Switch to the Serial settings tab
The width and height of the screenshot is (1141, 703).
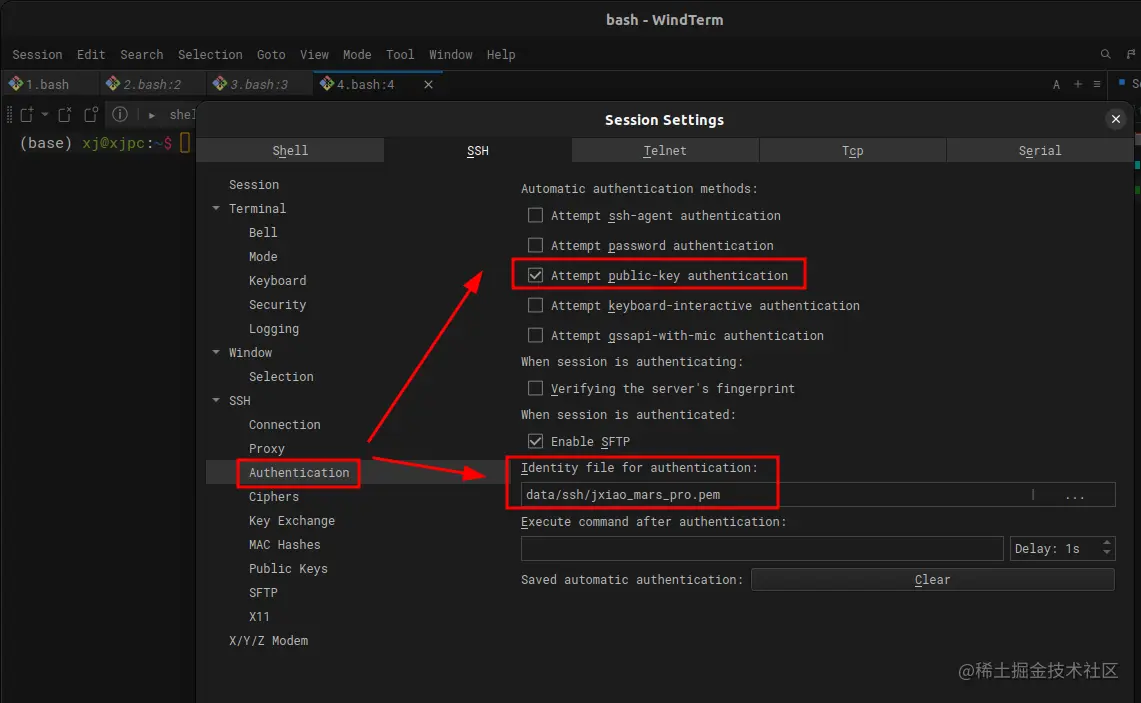coord(1040,151)
